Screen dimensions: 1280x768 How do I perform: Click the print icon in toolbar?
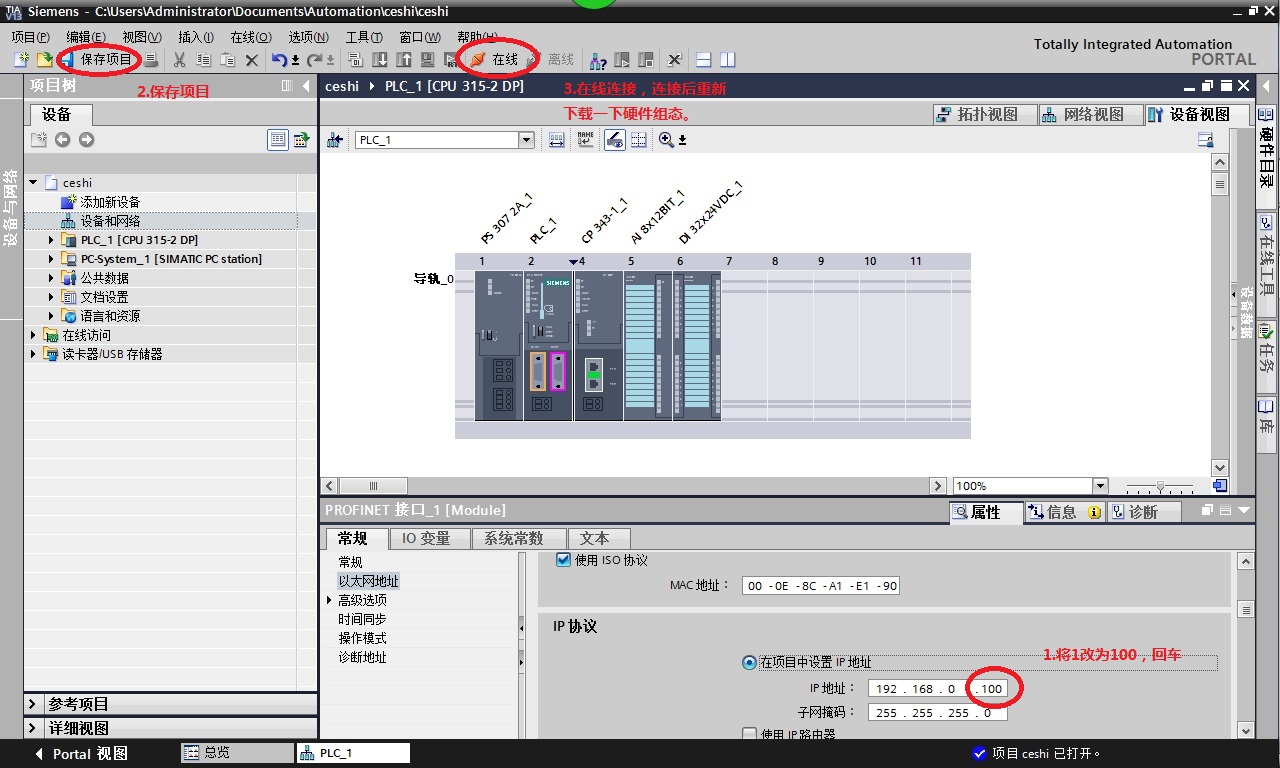pyautogui.click(x=151, y=60)
